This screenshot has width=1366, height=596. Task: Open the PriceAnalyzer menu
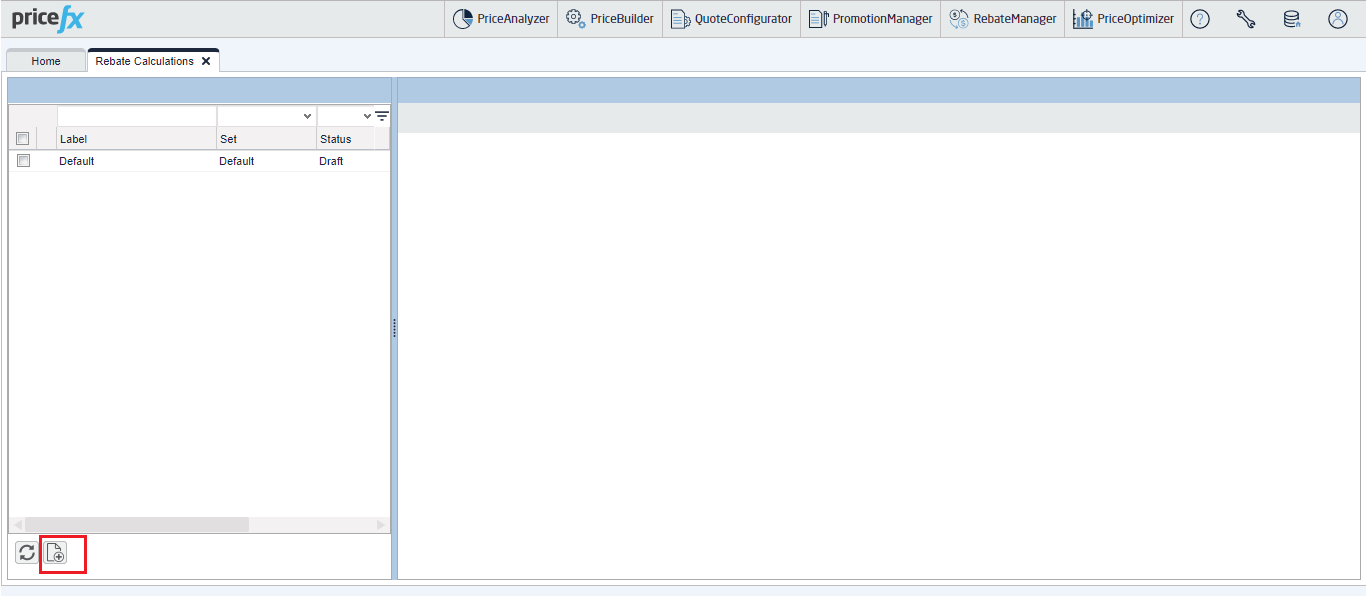click(501, 19)
